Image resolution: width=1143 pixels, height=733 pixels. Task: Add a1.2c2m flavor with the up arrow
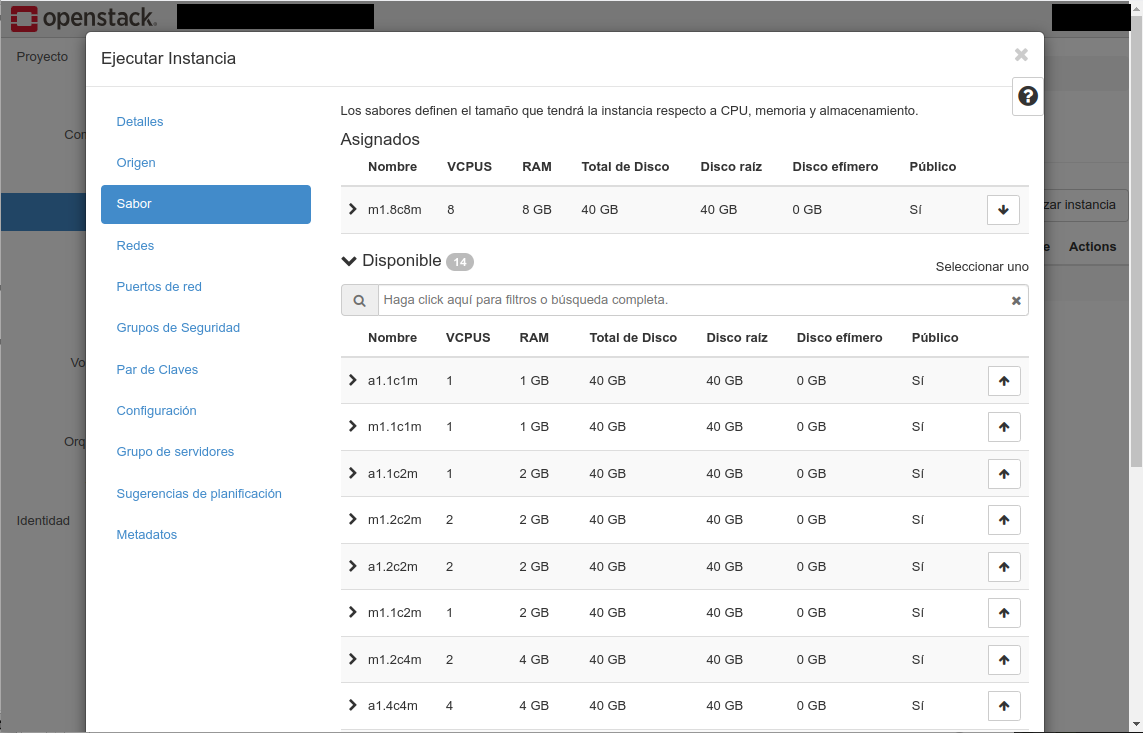(x=1004, y=566)
